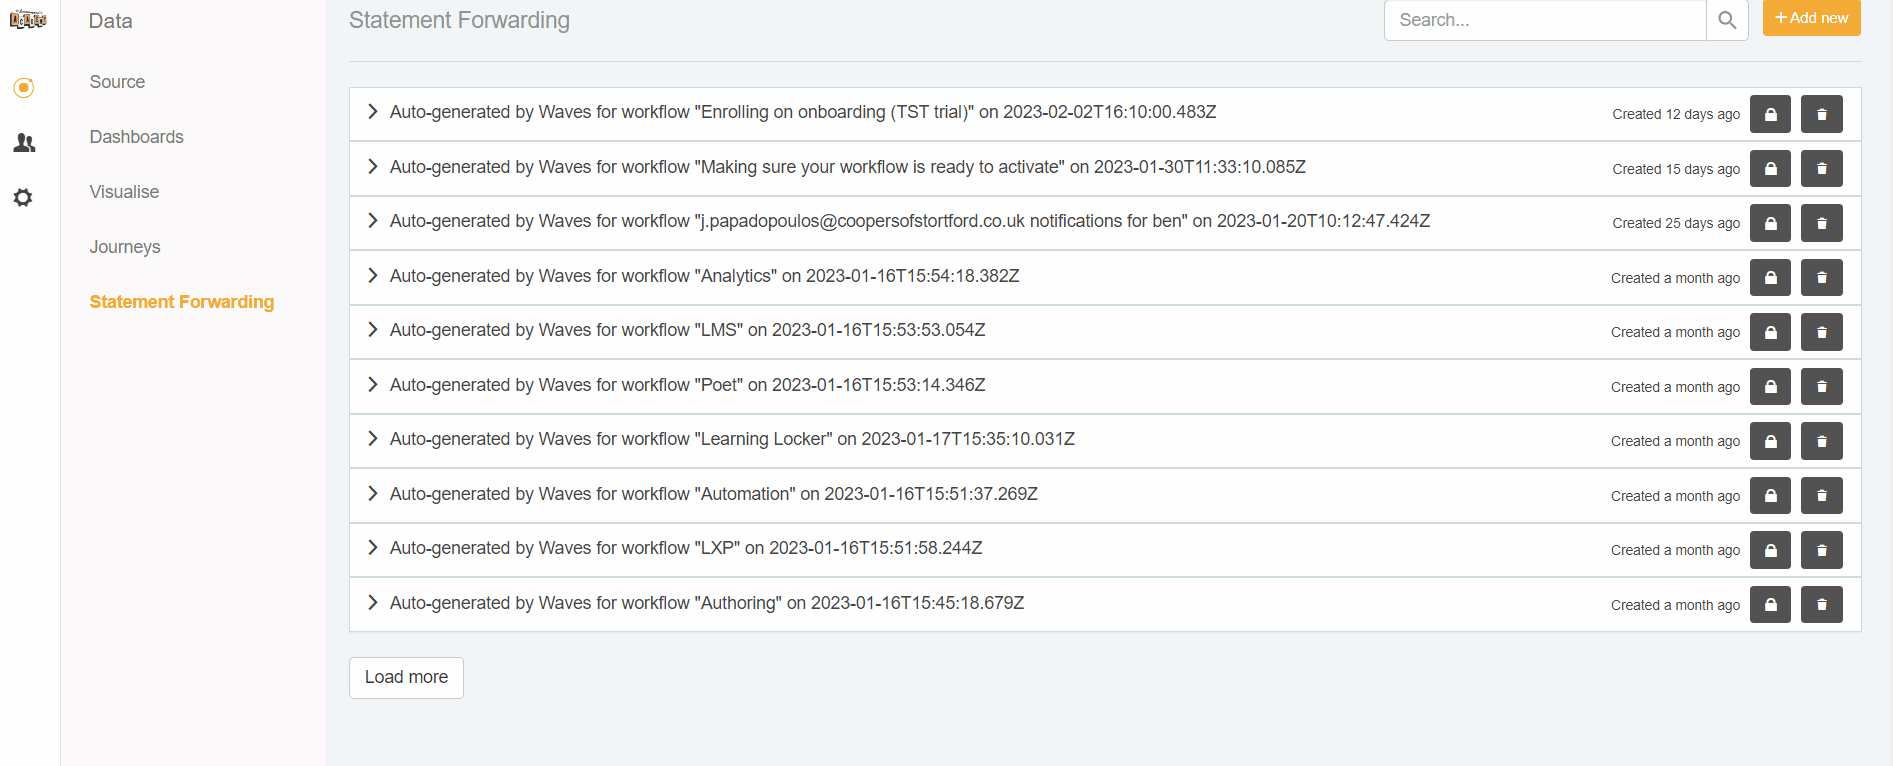Delete the "Analytics" workflow forwarding entry
The width and height of the screenshot is (1893, 766).
[x=1821, y=278]
